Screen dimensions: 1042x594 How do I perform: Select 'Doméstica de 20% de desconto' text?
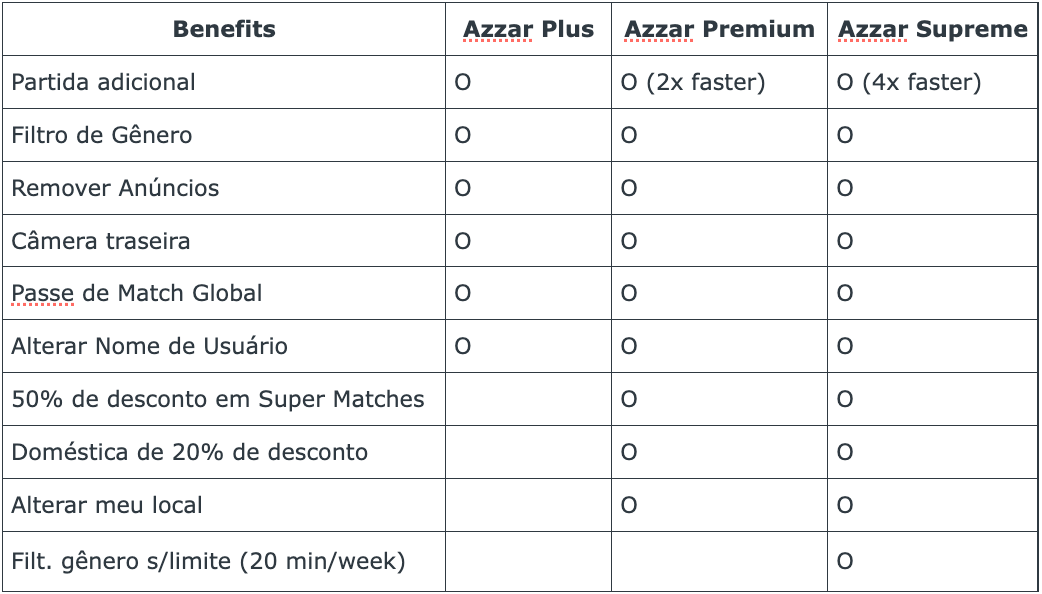coord(189,453)
